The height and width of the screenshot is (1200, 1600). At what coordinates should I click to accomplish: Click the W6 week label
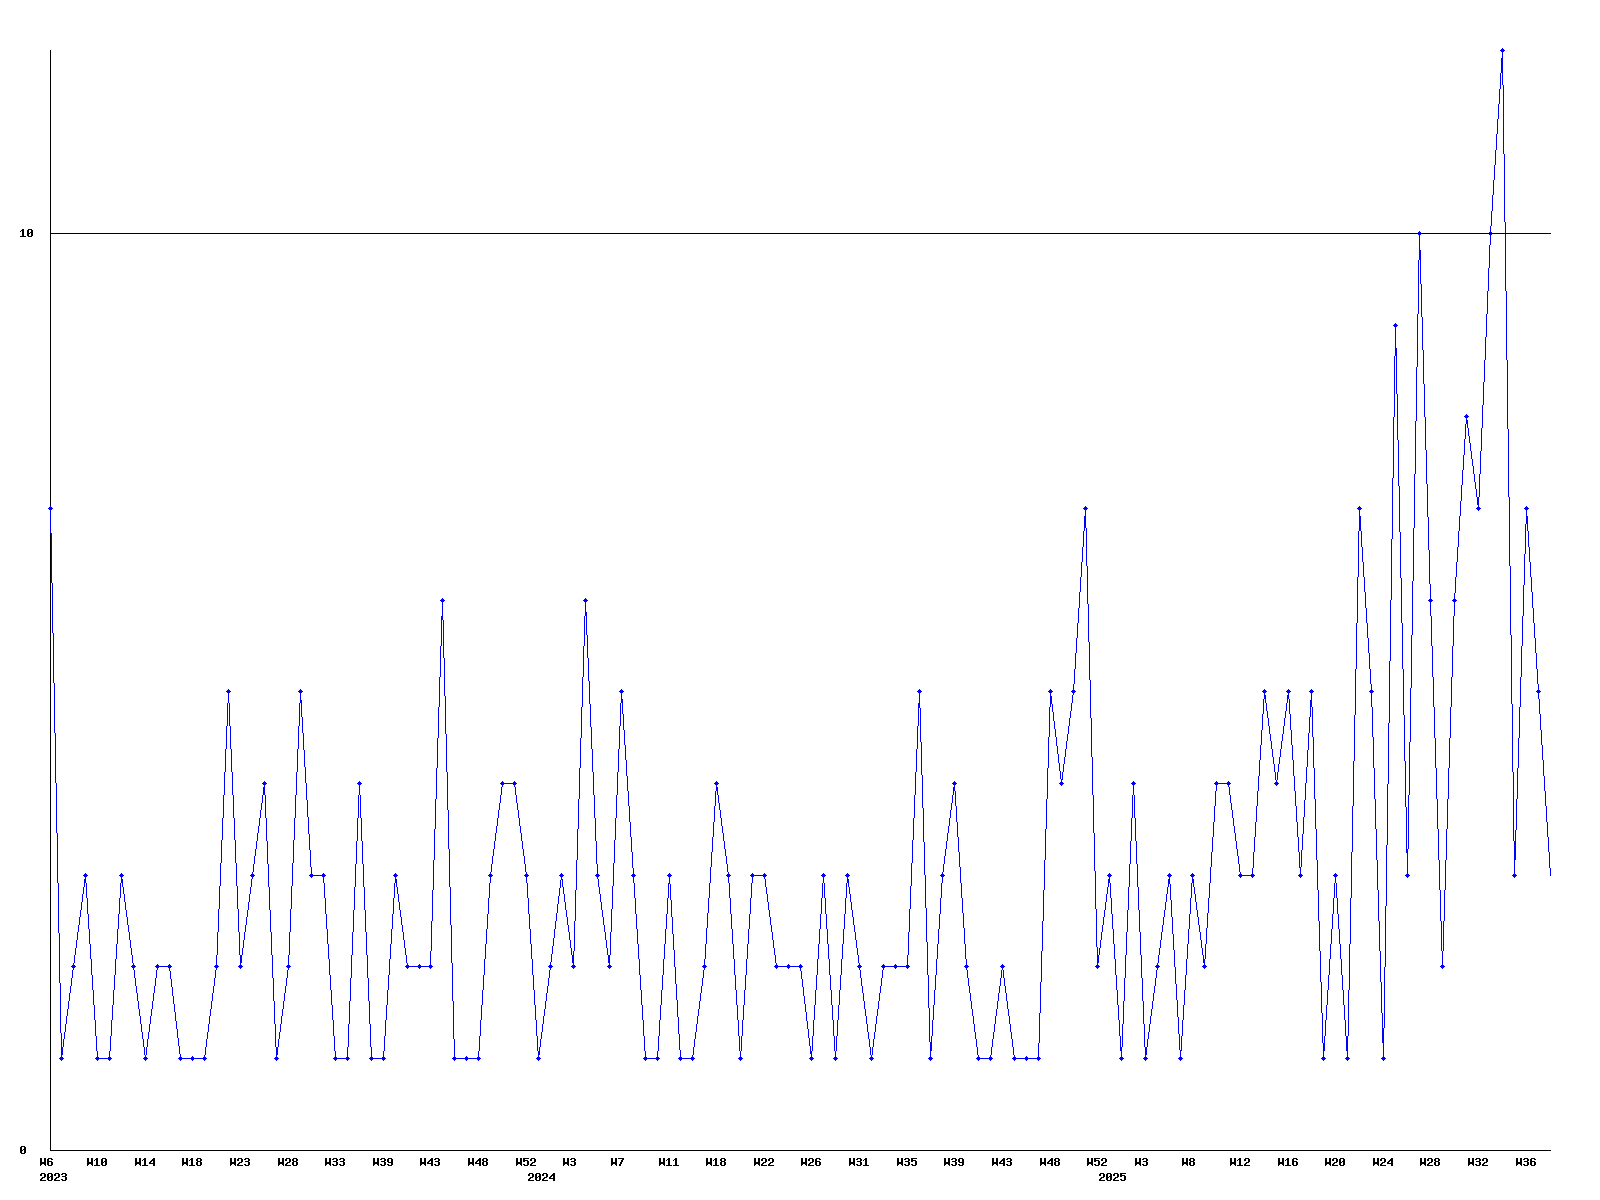46,1162
